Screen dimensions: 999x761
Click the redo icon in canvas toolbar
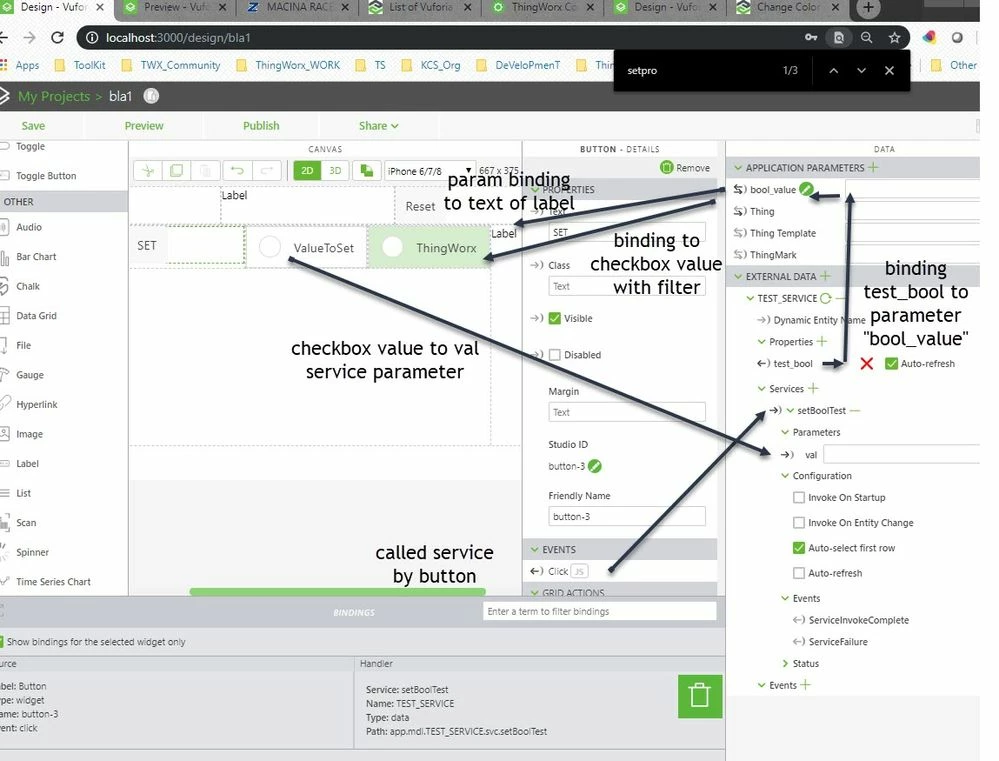point(267,170)
